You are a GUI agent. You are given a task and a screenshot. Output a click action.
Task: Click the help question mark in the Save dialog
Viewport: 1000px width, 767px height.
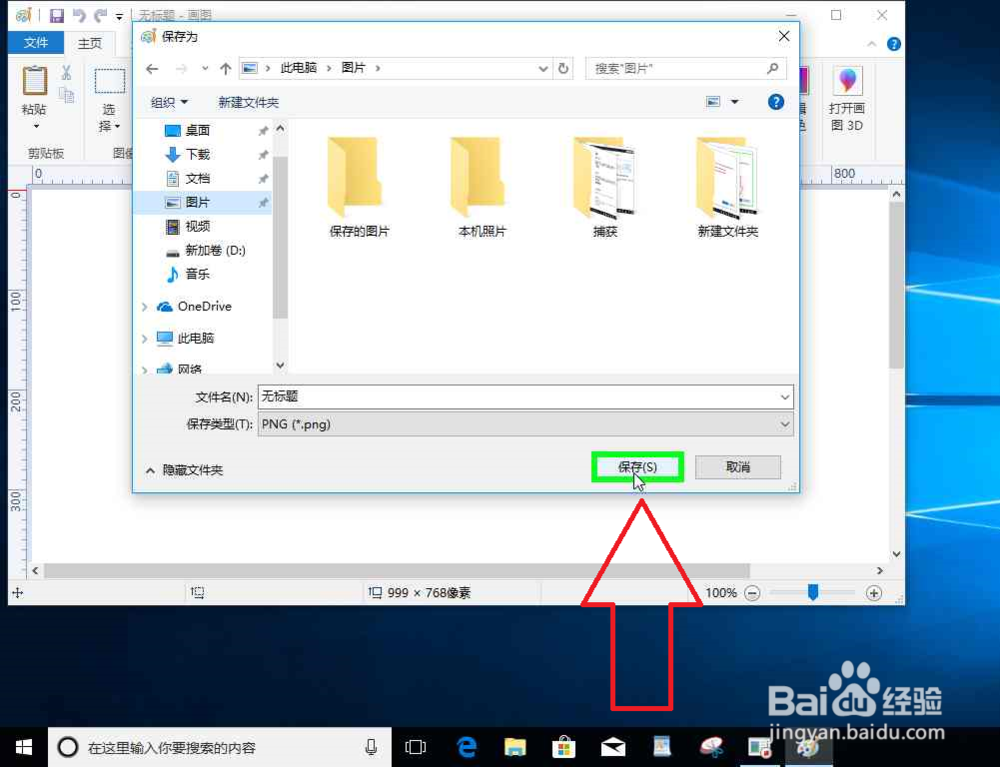(x=776, y=101)
